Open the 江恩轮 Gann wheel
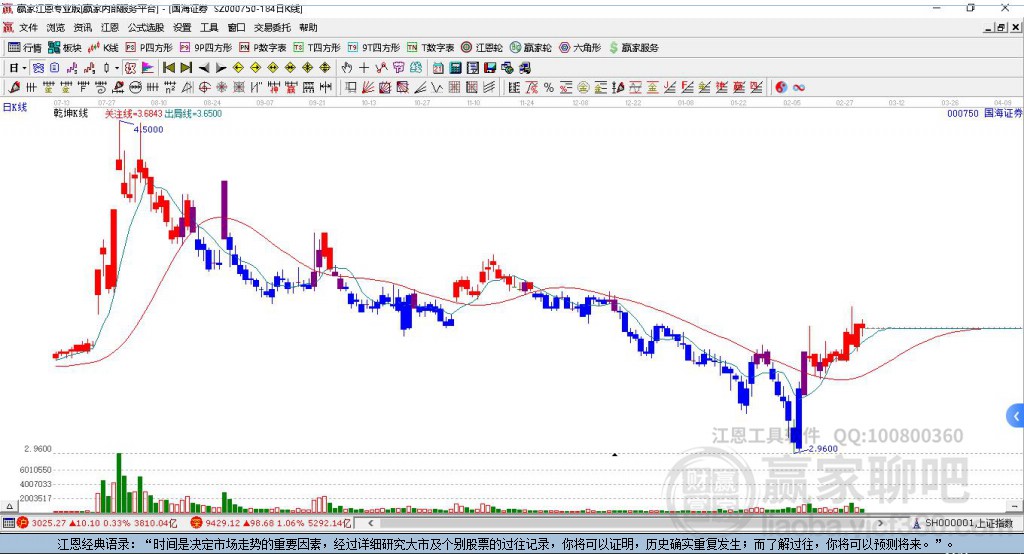The width and height of the screenshot is (1024, 554). pyautogui.click(x=482, y=48)
